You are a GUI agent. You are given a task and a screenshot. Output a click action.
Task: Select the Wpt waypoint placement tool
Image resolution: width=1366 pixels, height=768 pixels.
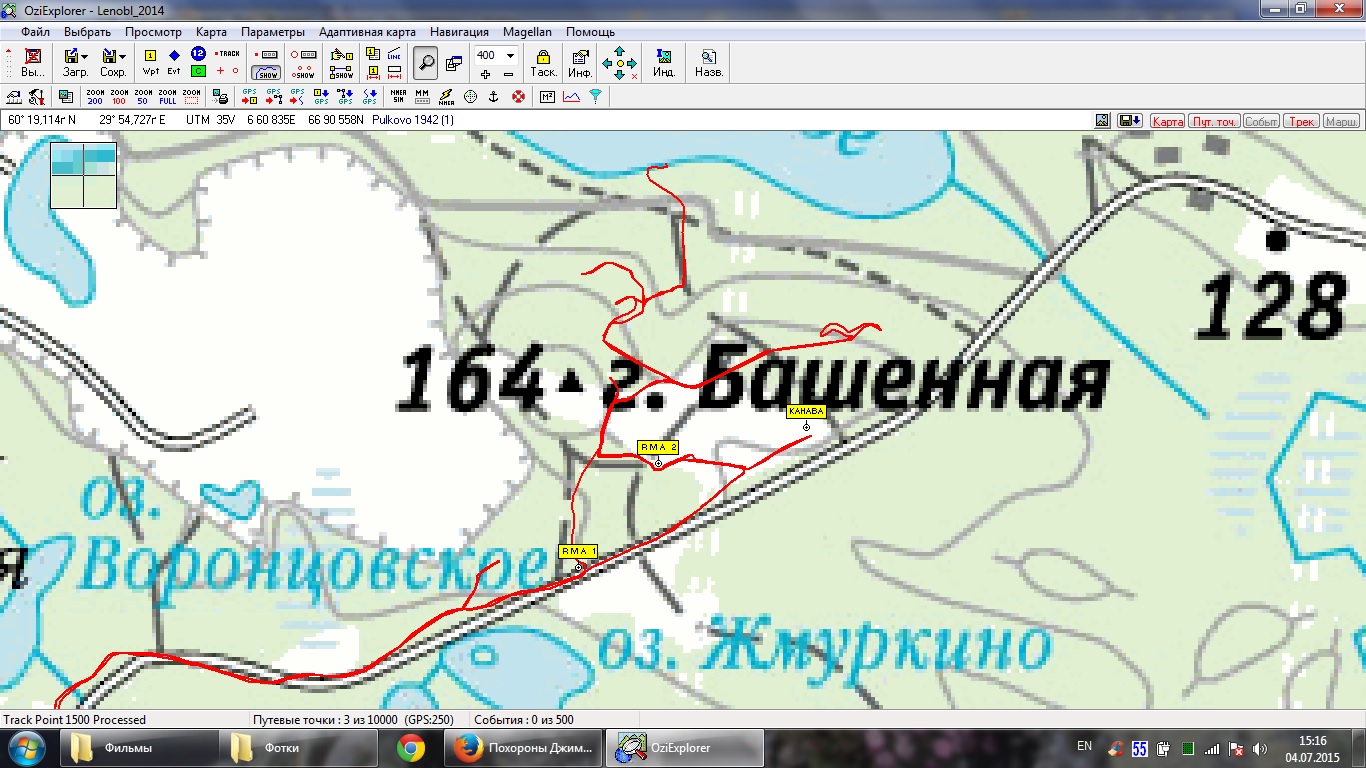151,62
